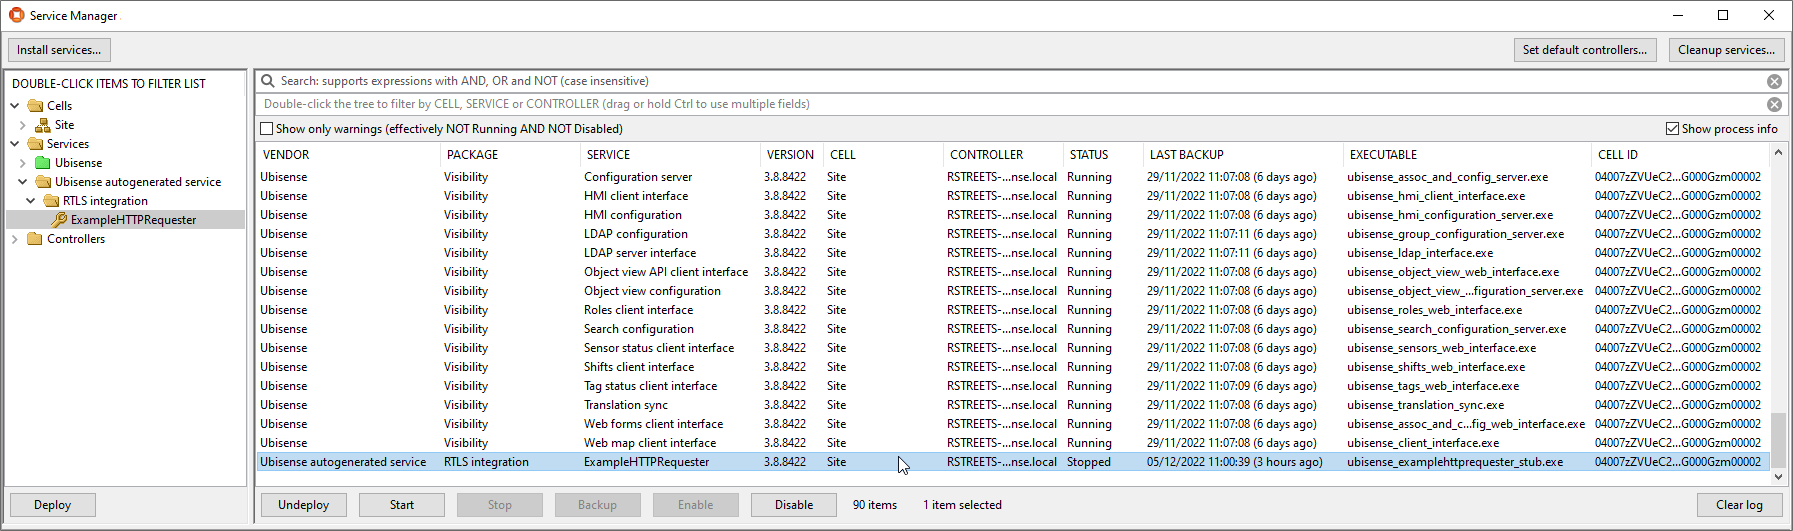1793x531 pixels.
Task: Collapse Ubisense autogenerated service node
Action: [x=23, y=182]
